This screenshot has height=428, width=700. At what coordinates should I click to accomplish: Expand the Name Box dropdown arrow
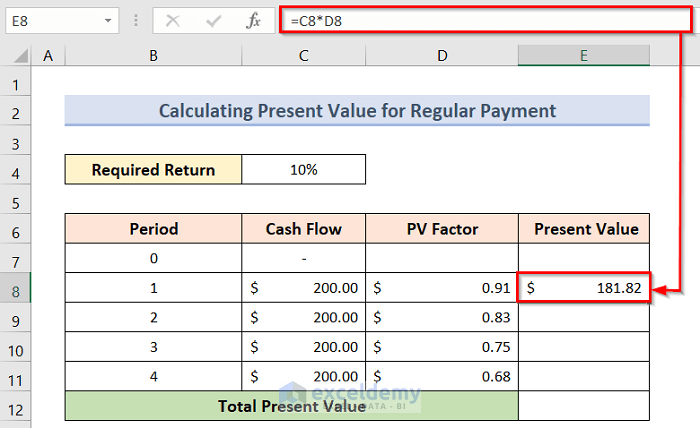107,19
